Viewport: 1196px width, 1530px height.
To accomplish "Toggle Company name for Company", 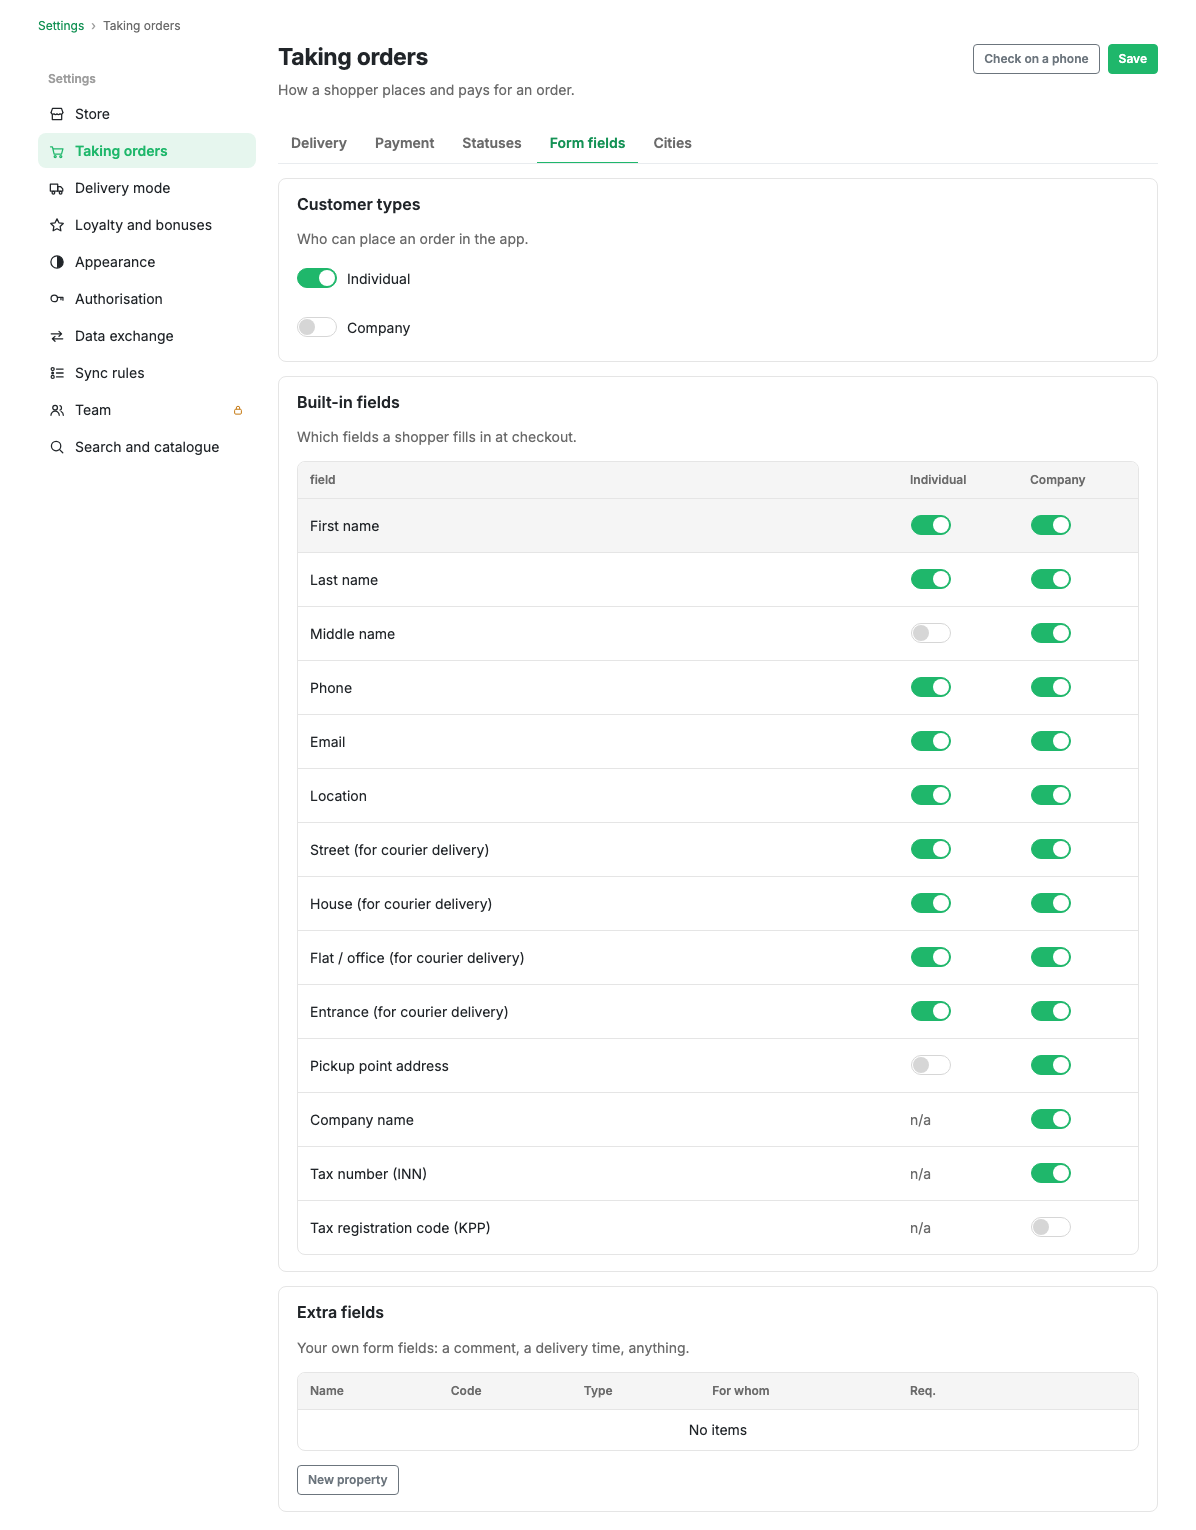I will 1051,1119.
